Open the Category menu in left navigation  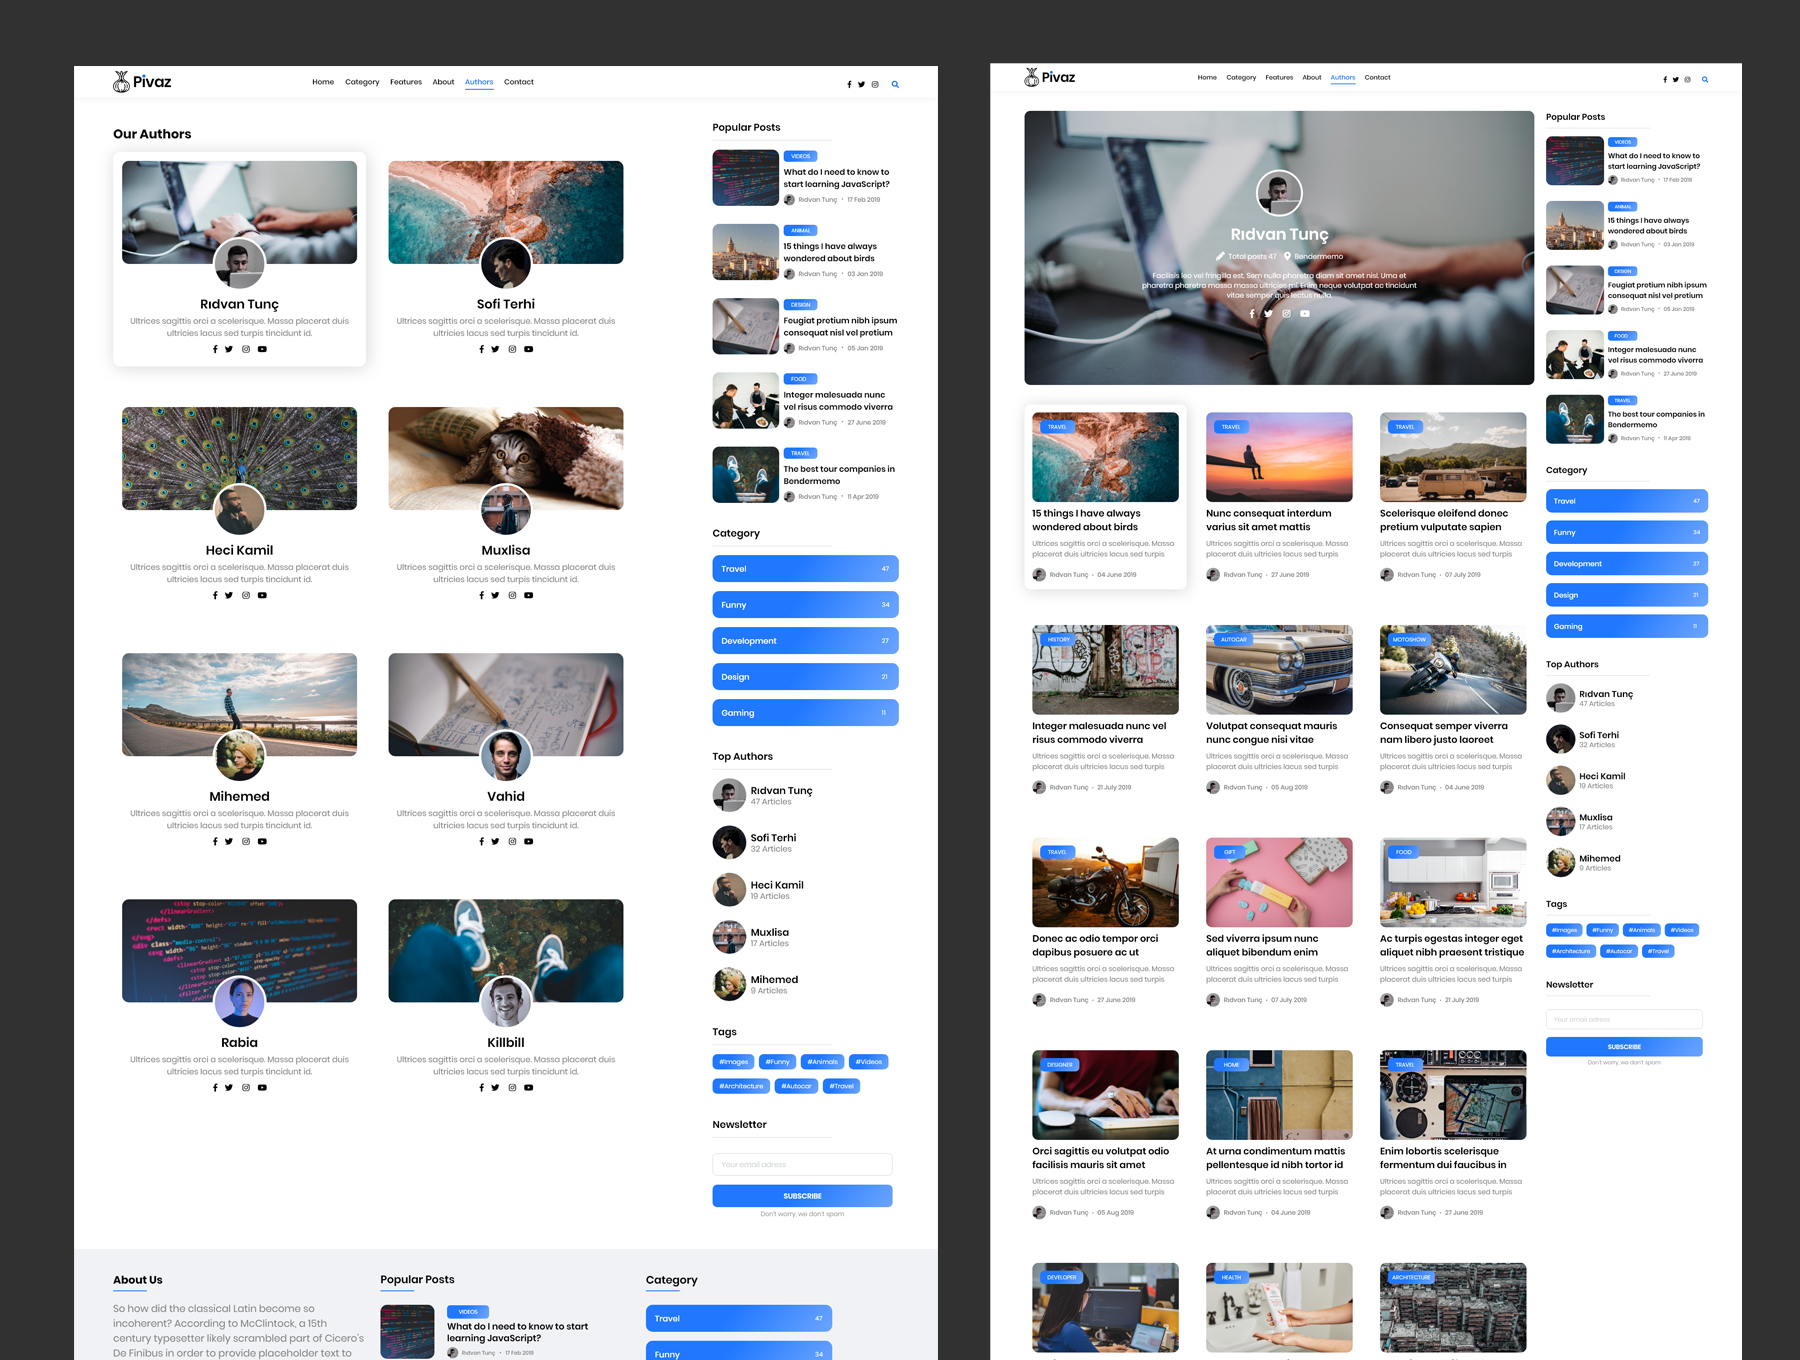(x=362, y=82)
